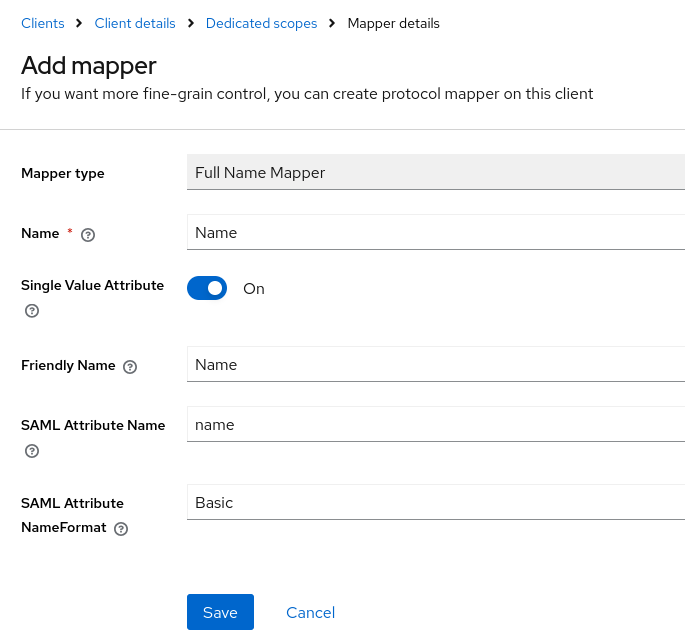This screenshot has width=685, height=643.
Task: Open Dedicated scopes breadcrumb link
Action: pyautogui.click(x=261, y=23)
